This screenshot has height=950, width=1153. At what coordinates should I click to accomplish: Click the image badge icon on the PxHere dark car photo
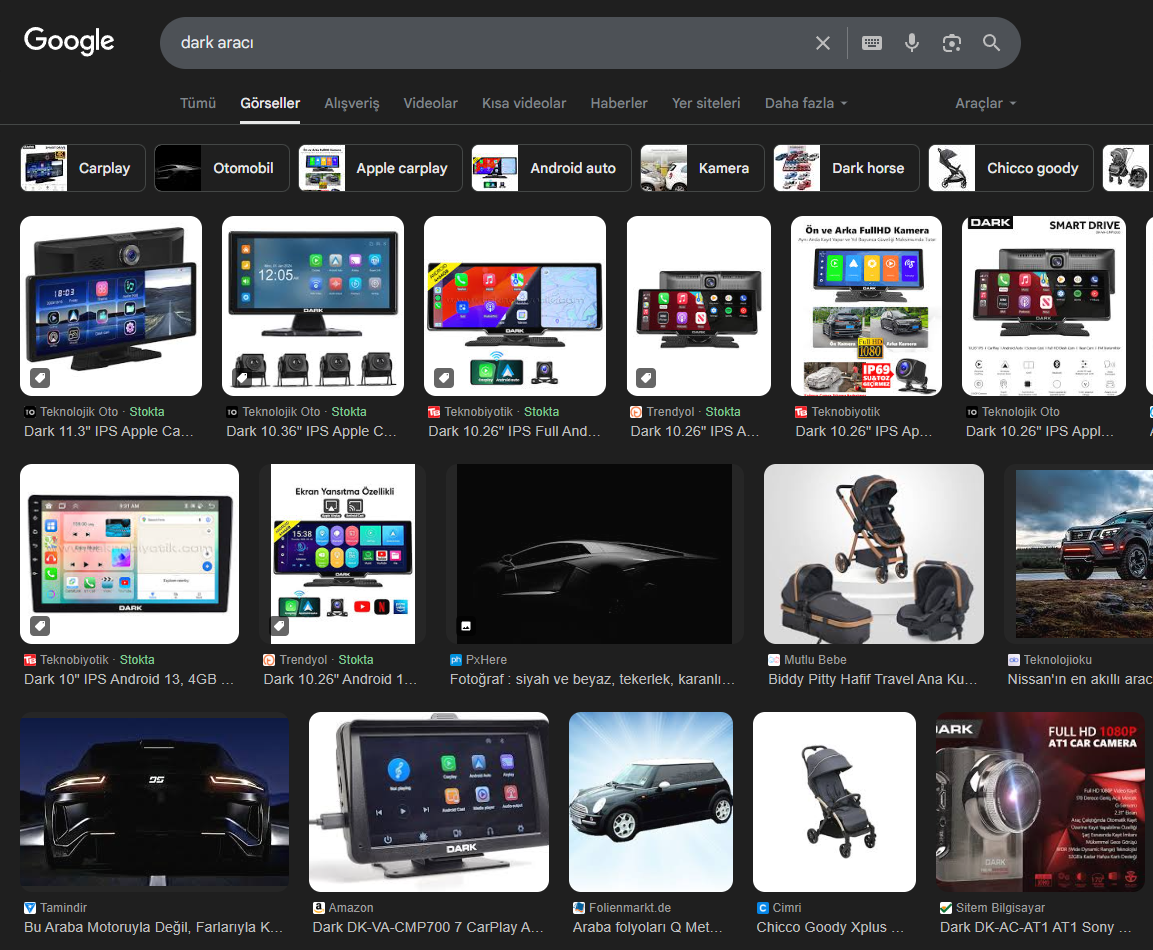465,626
